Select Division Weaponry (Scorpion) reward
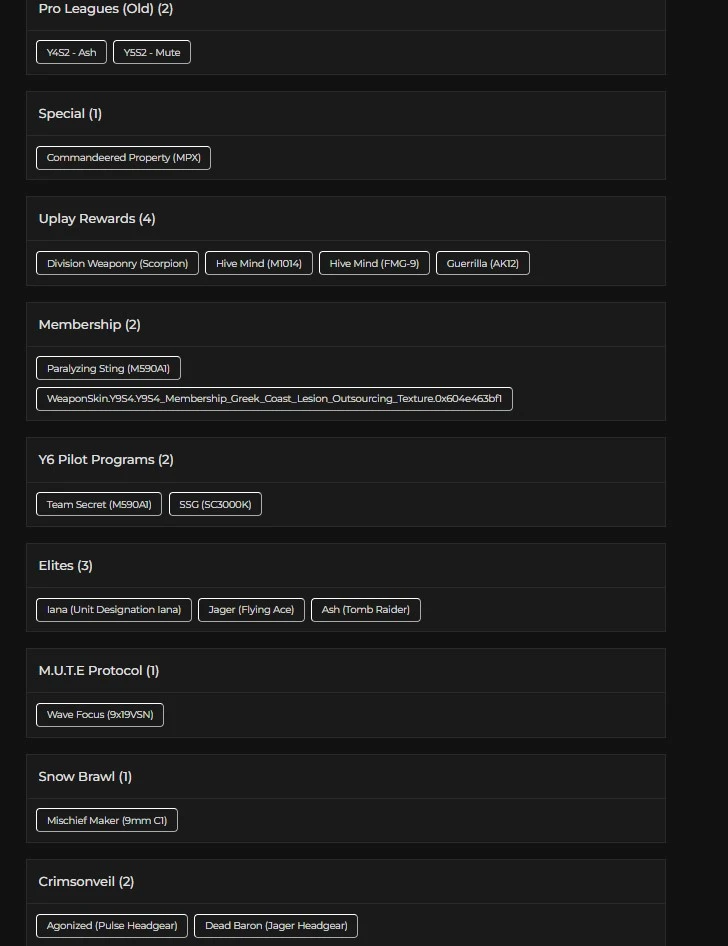This screenshot has width=728, height=946. tap(117, 263)
